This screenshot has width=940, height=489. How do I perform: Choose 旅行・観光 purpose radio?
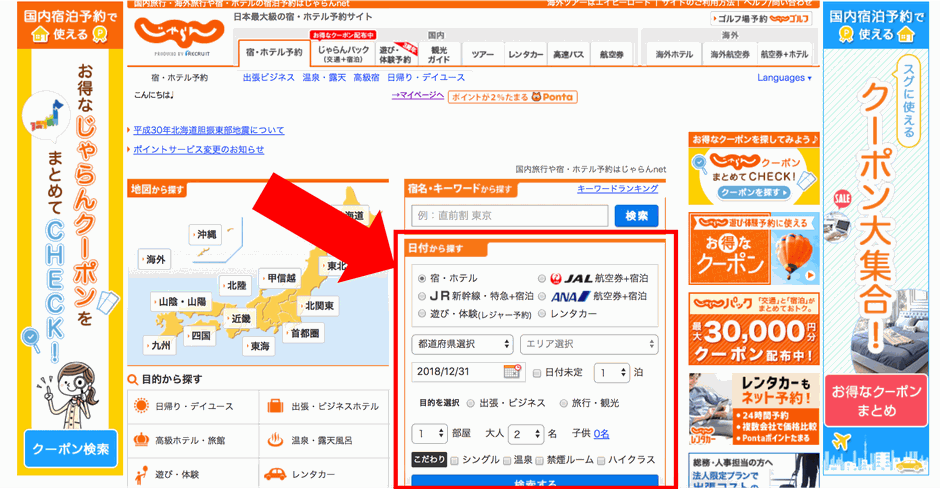click(563, 403)
